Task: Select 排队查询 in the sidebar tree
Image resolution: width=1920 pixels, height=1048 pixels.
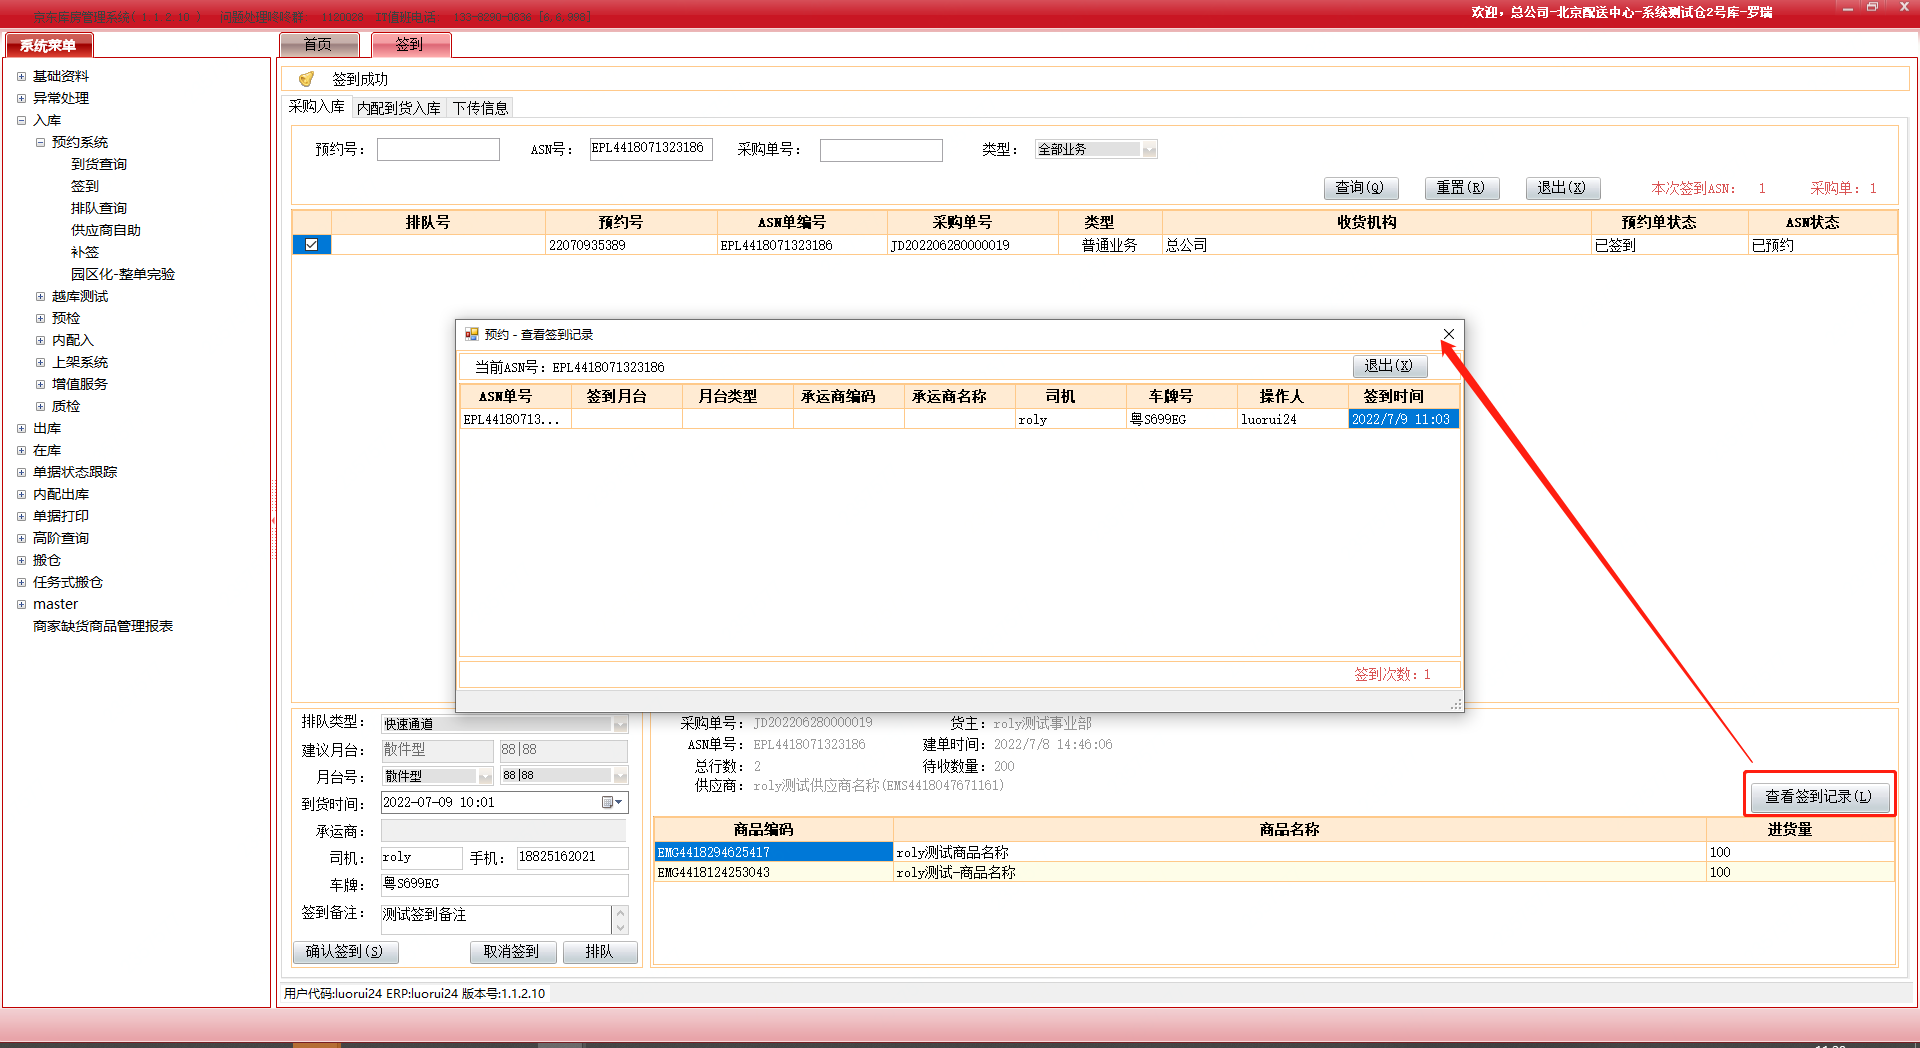Action: 99,208
